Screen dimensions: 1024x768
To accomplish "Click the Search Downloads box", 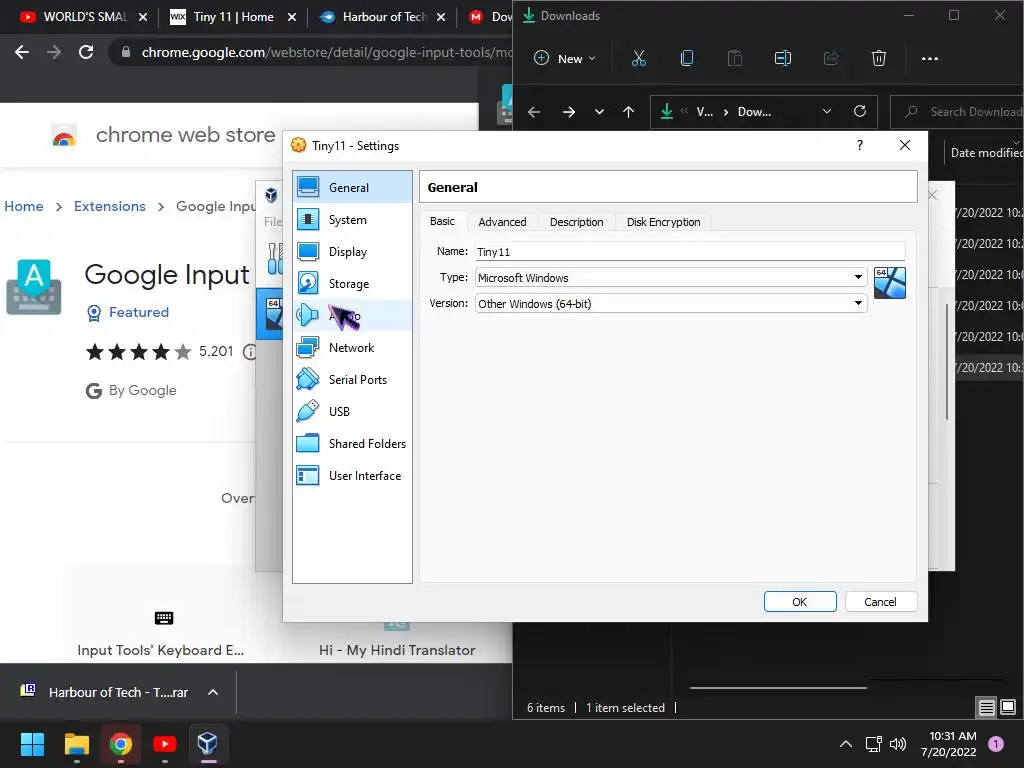I will tap(957, 112).
